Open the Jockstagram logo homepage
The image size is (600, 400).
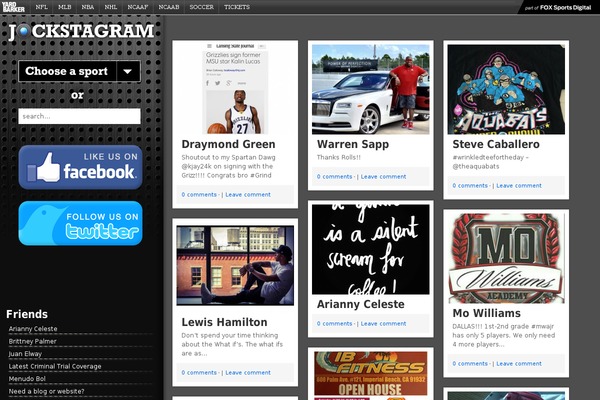81,31
